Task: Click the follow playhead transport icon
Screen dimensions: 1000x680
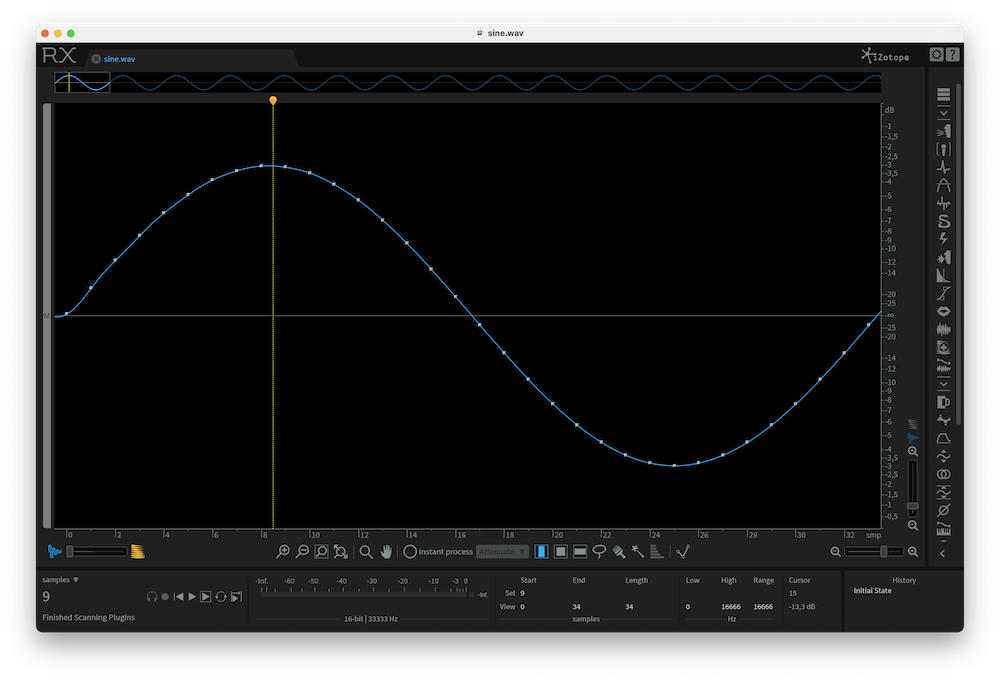Action: [x=237, y=597]
